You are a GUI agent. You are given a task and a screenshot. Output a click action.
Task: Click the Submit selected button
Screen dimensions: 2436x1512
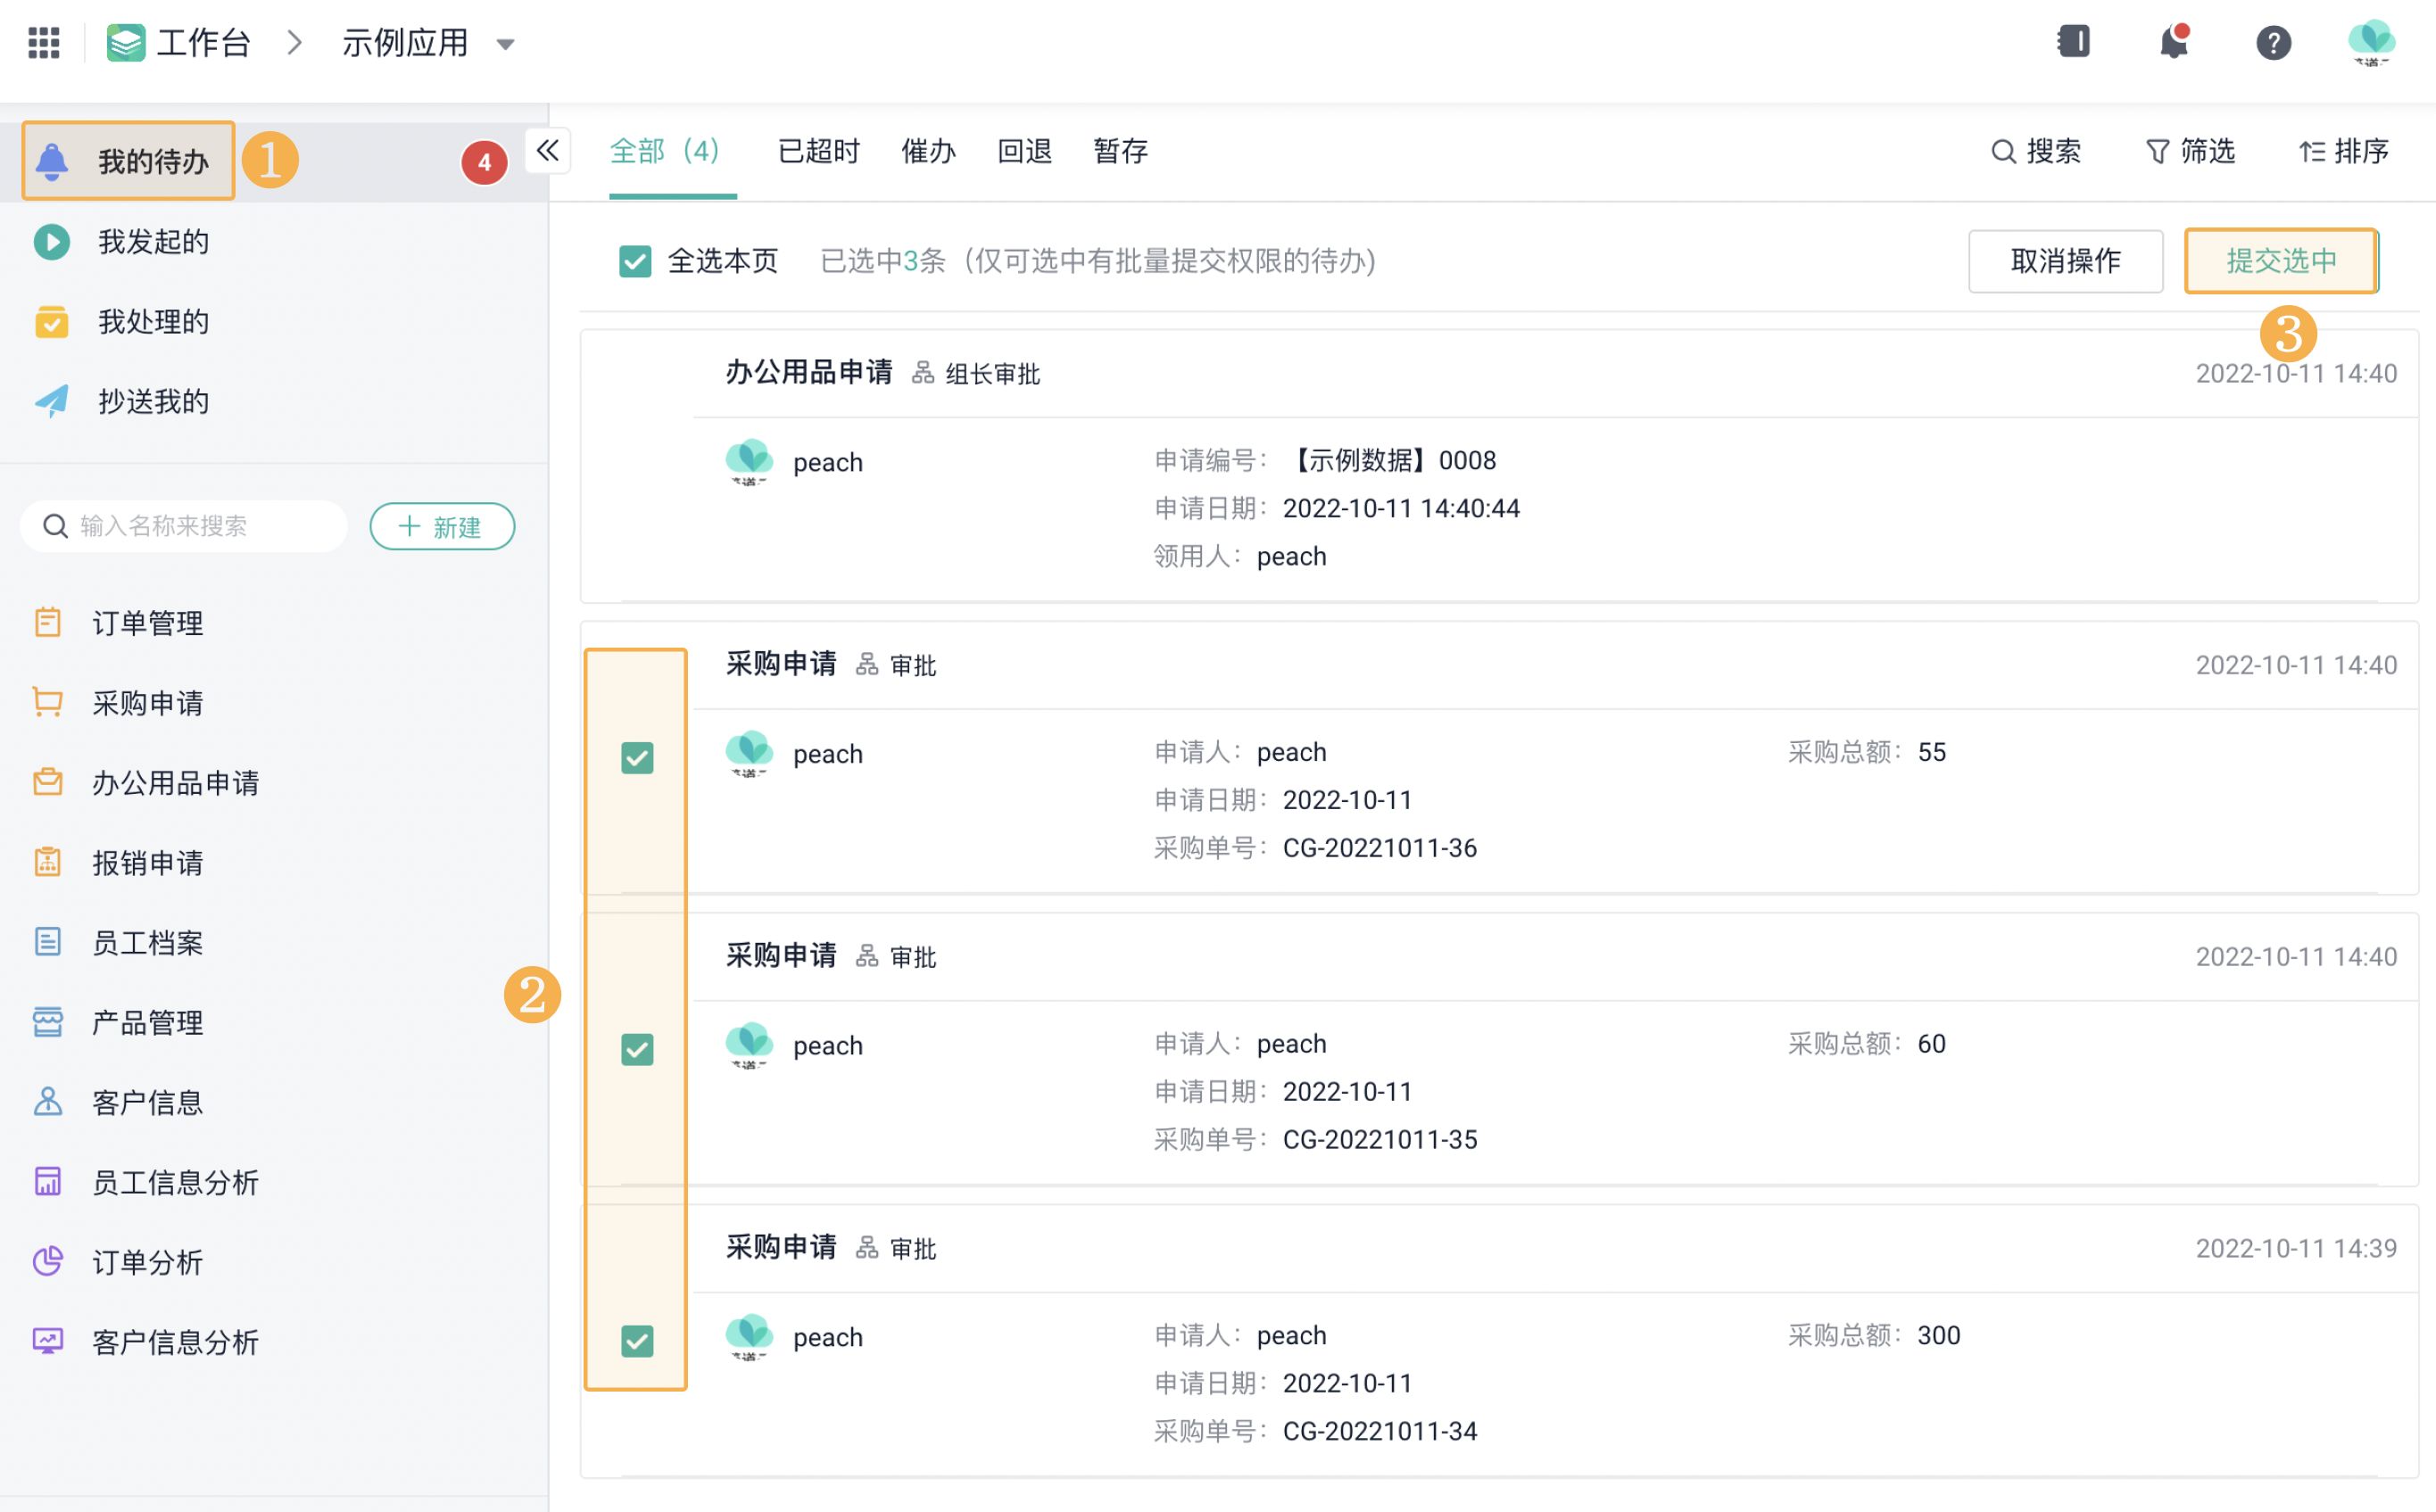pos(2280,261)
